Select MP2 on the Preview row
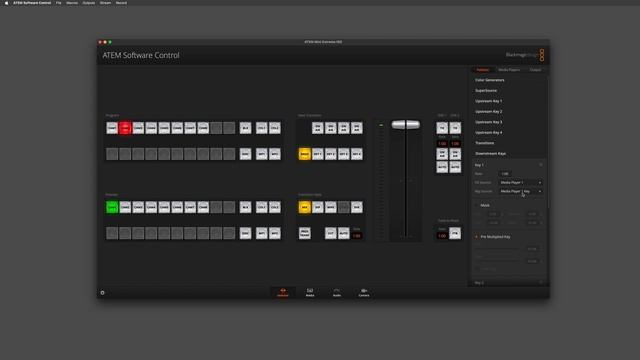The image size is (640, 360). pos(275,233)
